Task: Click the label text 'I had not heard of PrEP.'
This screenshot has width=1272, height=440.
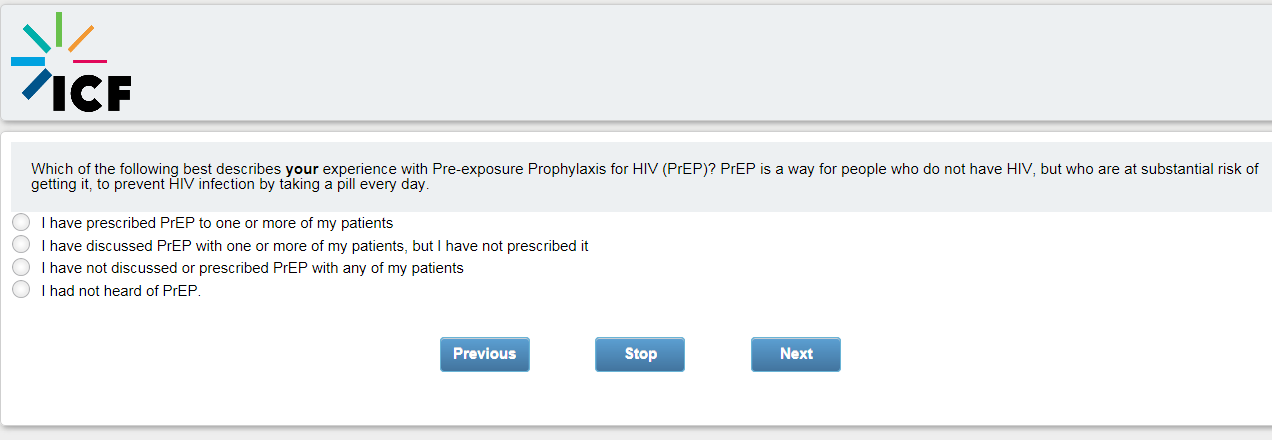Action: (x=121, y=292)
